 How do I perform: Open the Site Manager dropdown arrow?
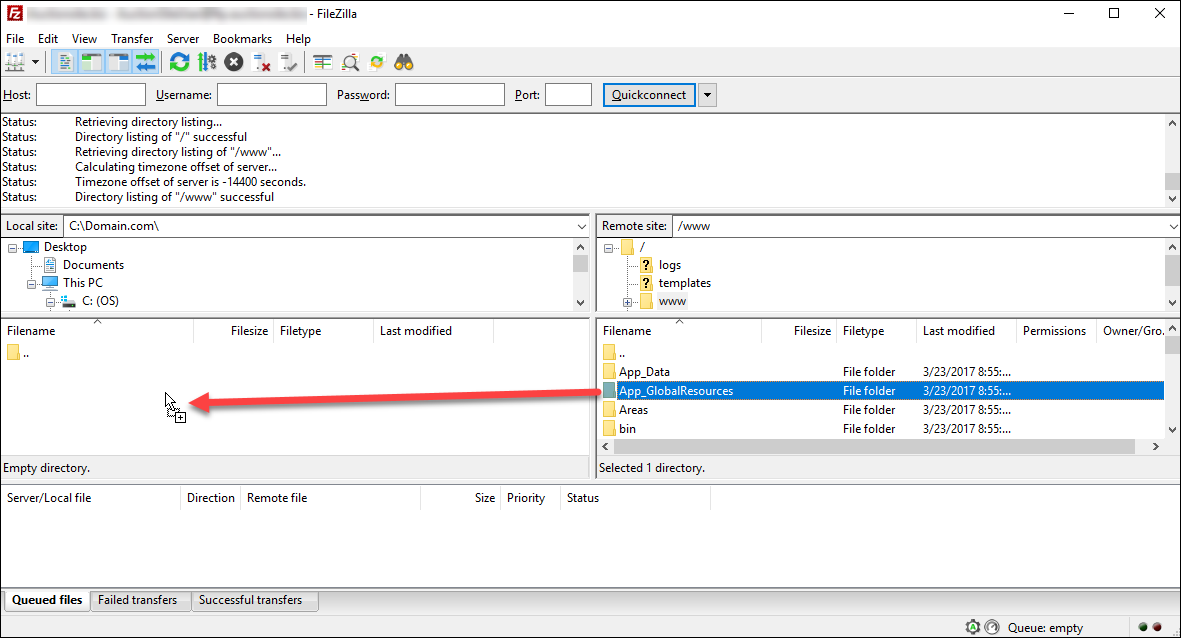tap(35, 63)
